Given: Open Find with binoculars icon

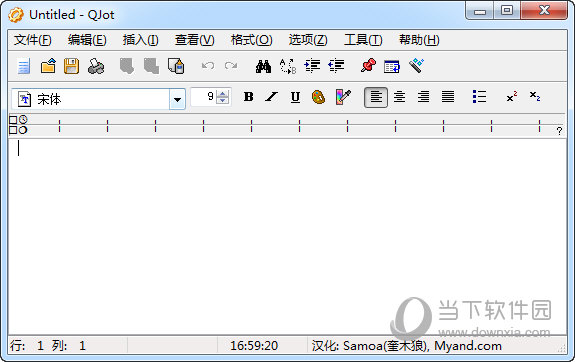Looking at the screenshot, I should 263,66.
